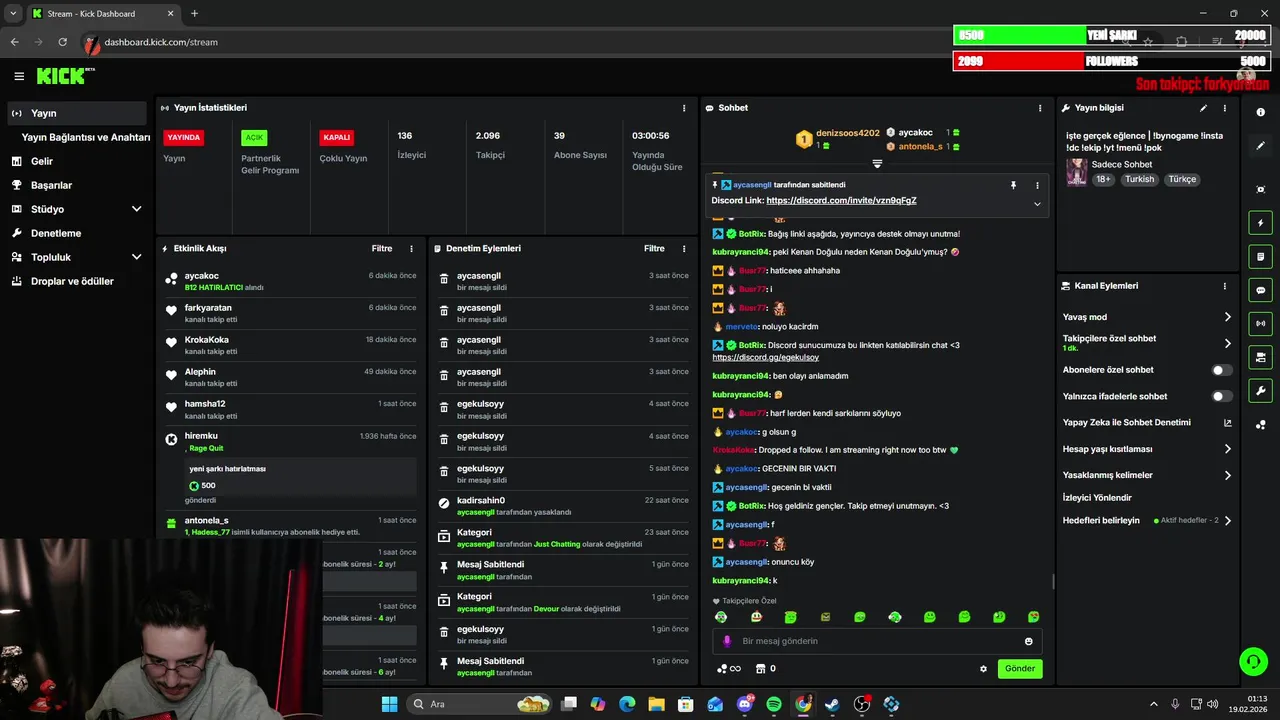Click username kubrayranci94 asking about Kenan Doğulu

pyautogui.click(x=741, y=252)
